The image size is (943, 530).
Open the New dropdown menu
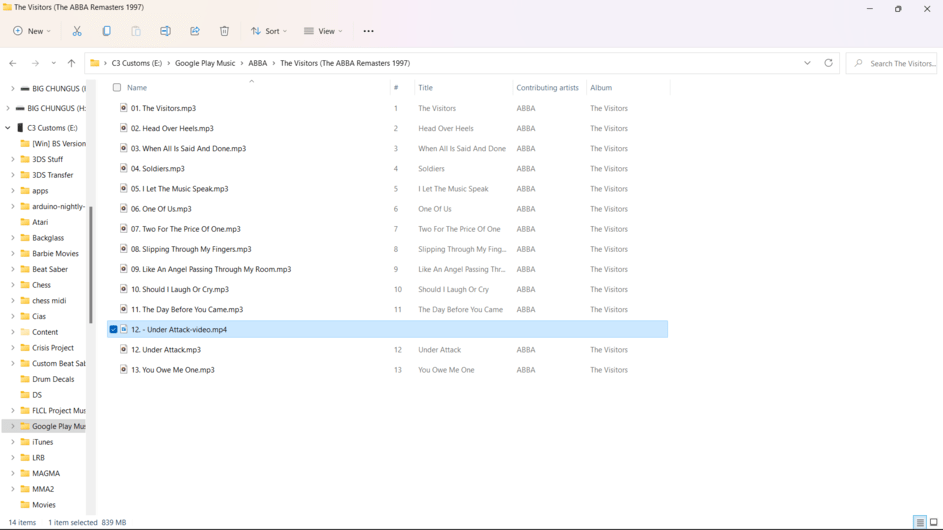[x=32, y=31]
